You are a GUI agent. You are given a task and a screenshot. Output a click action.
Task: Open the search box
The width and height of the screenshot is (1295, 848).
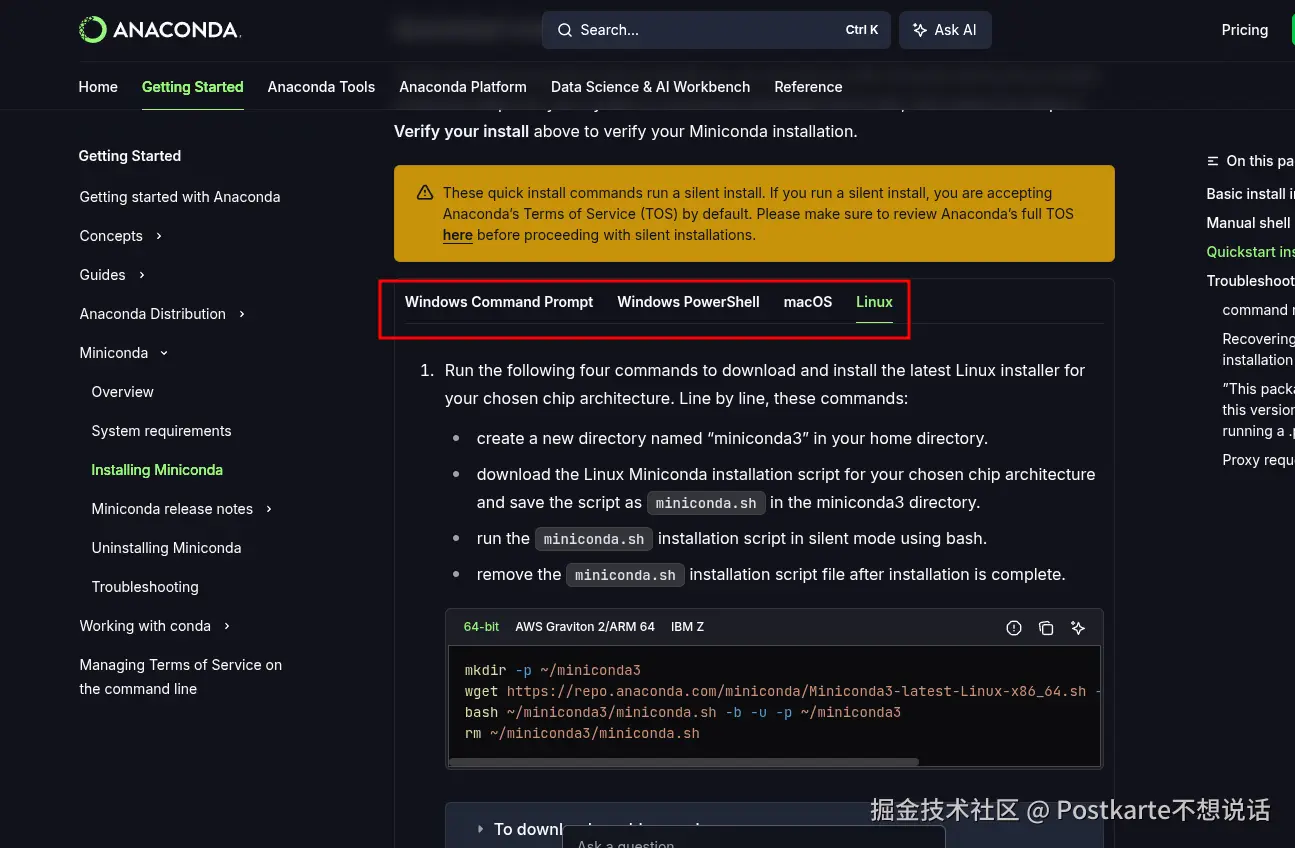[x=716, y=30]
